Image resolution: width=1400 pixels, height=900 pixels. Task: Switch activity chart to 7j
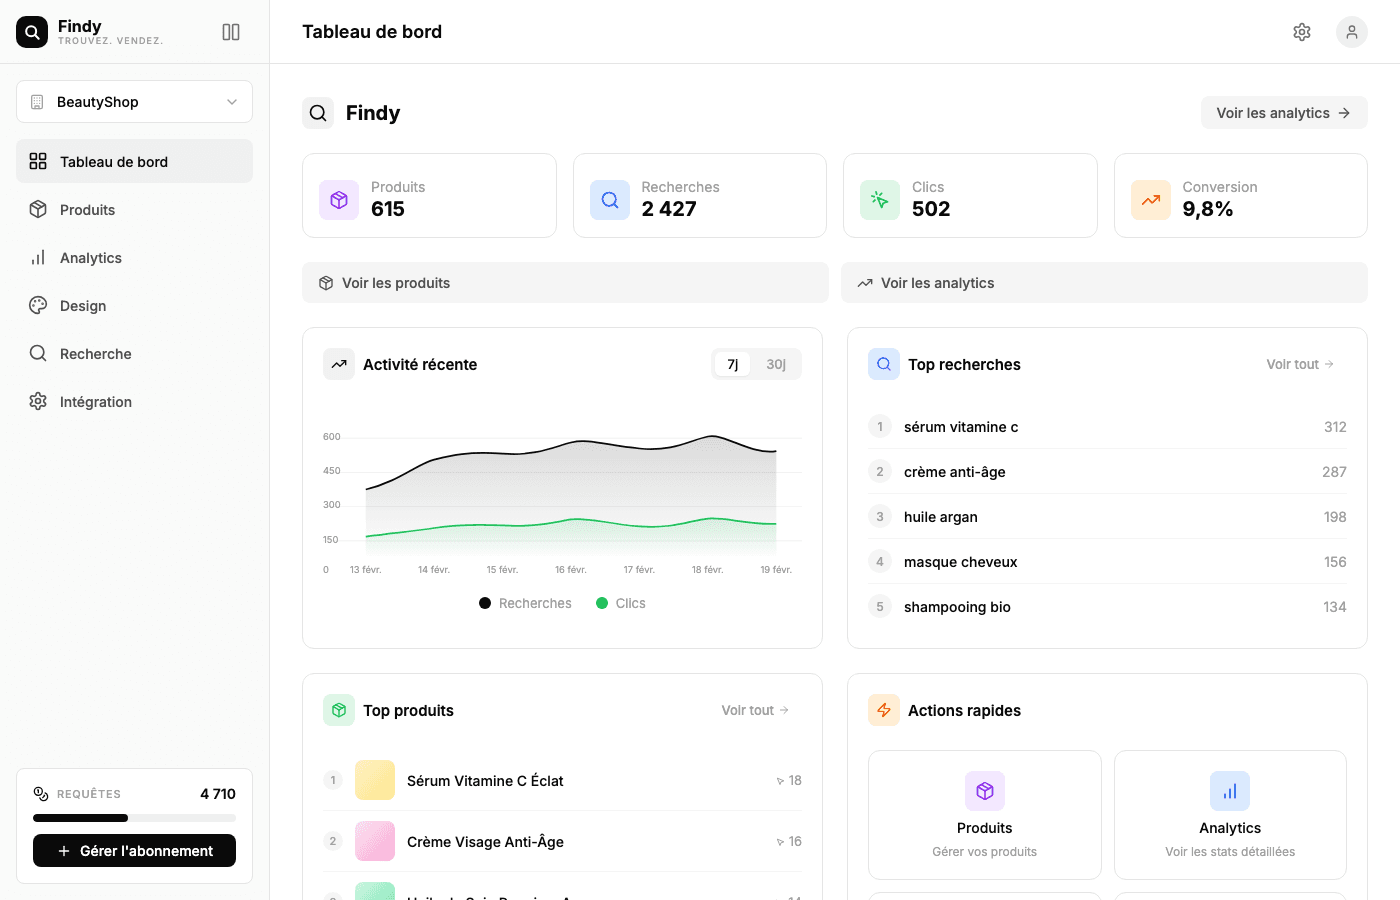point(733,364)
